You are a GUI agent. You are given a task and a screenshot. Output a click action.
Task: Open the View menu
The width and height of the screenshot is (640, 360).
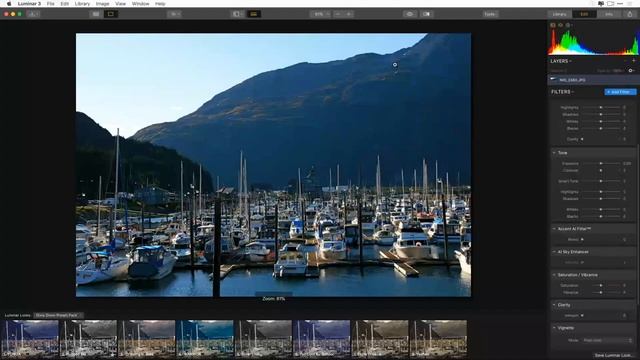pyautogui.click(x=120, y=4)
